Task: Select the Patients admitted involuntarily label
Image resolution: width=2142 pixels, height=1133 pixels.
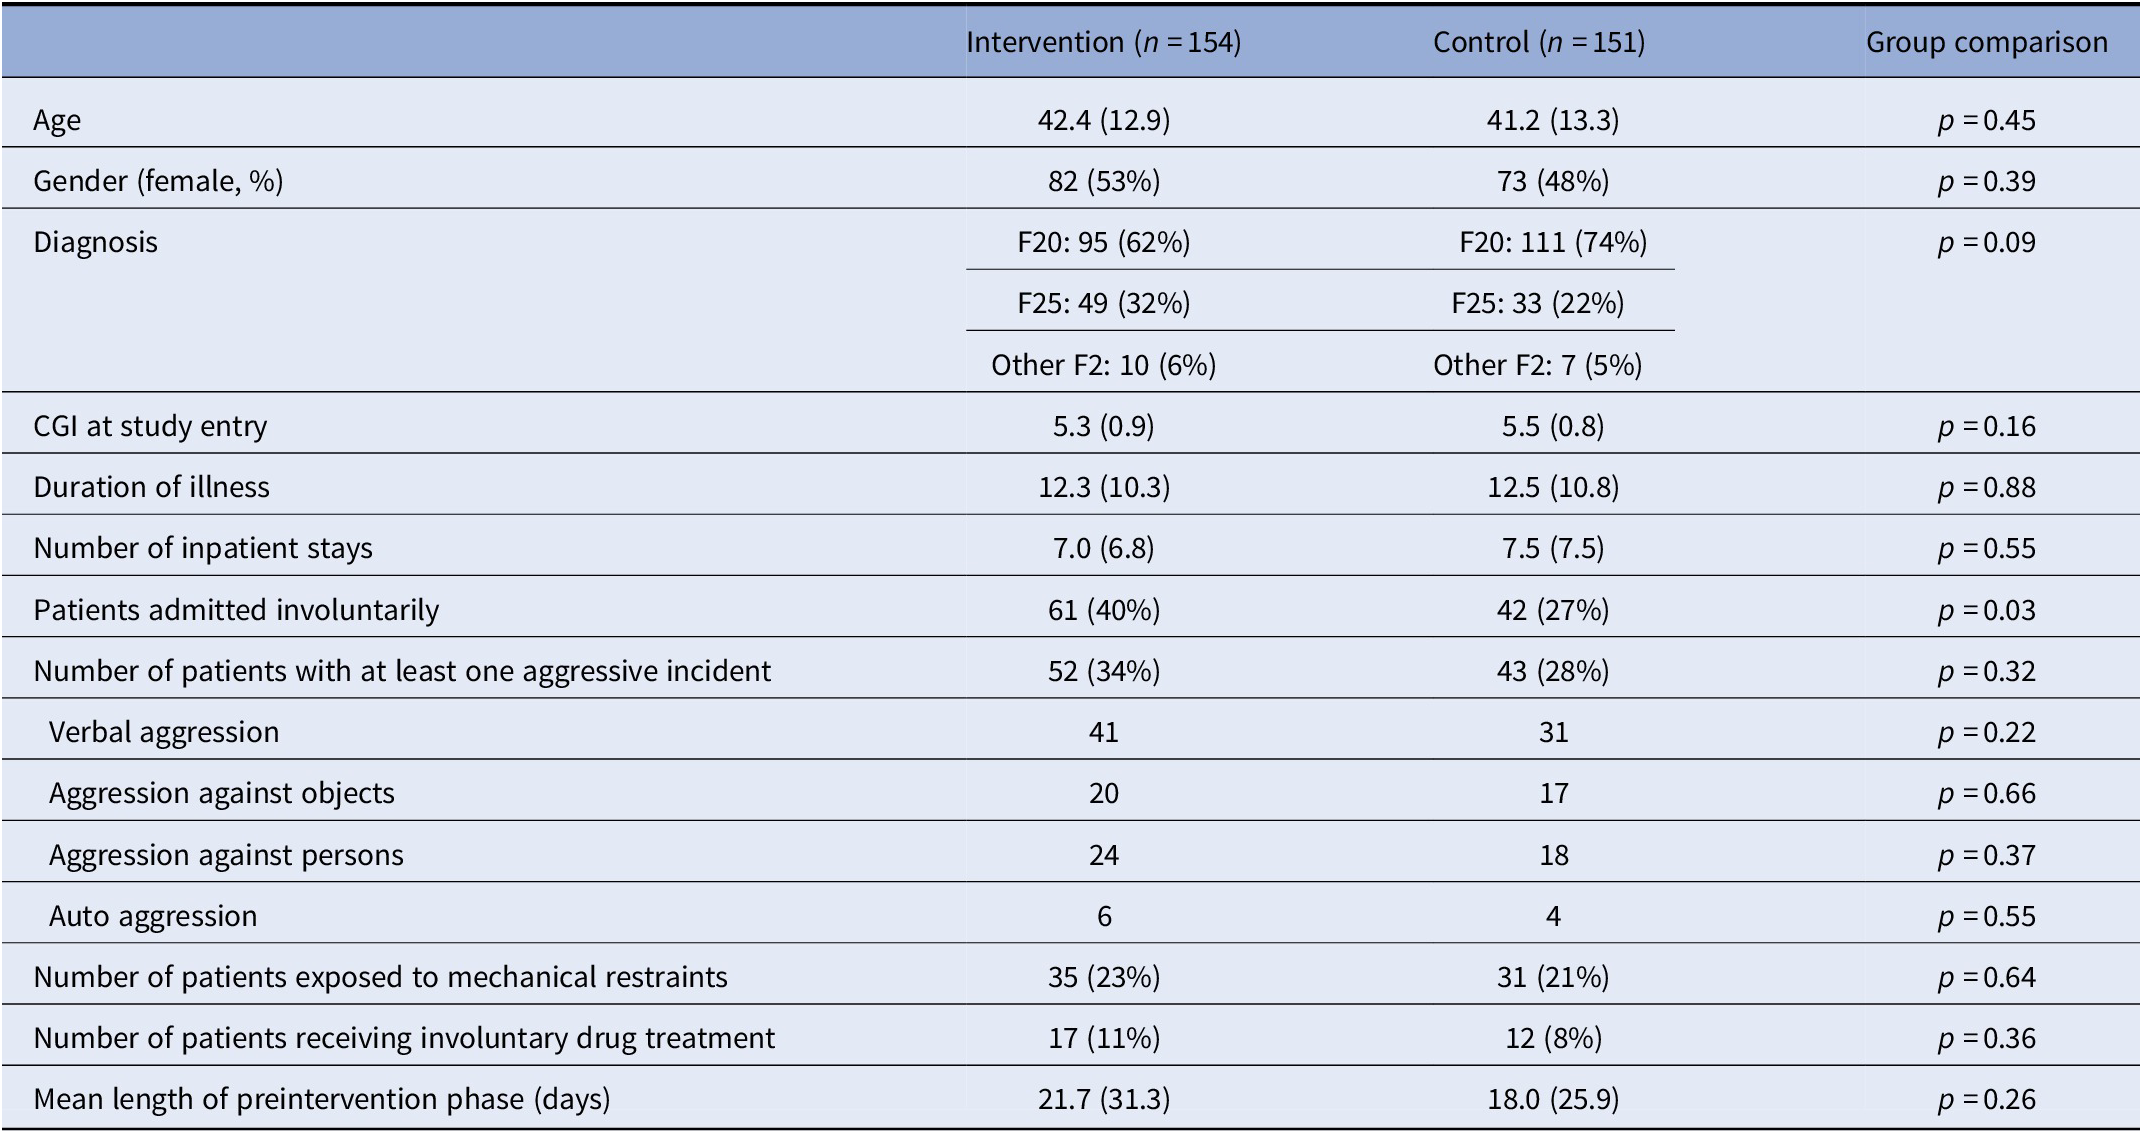Action: tap(236, 610)
